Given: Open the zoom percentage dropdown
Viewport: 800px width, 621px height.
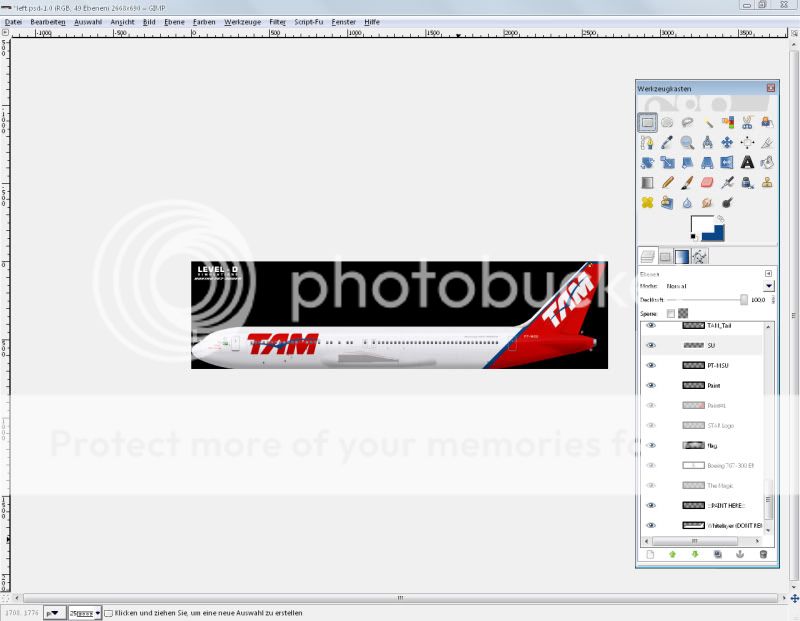Looking at the screenshot, I should point(97,613).
